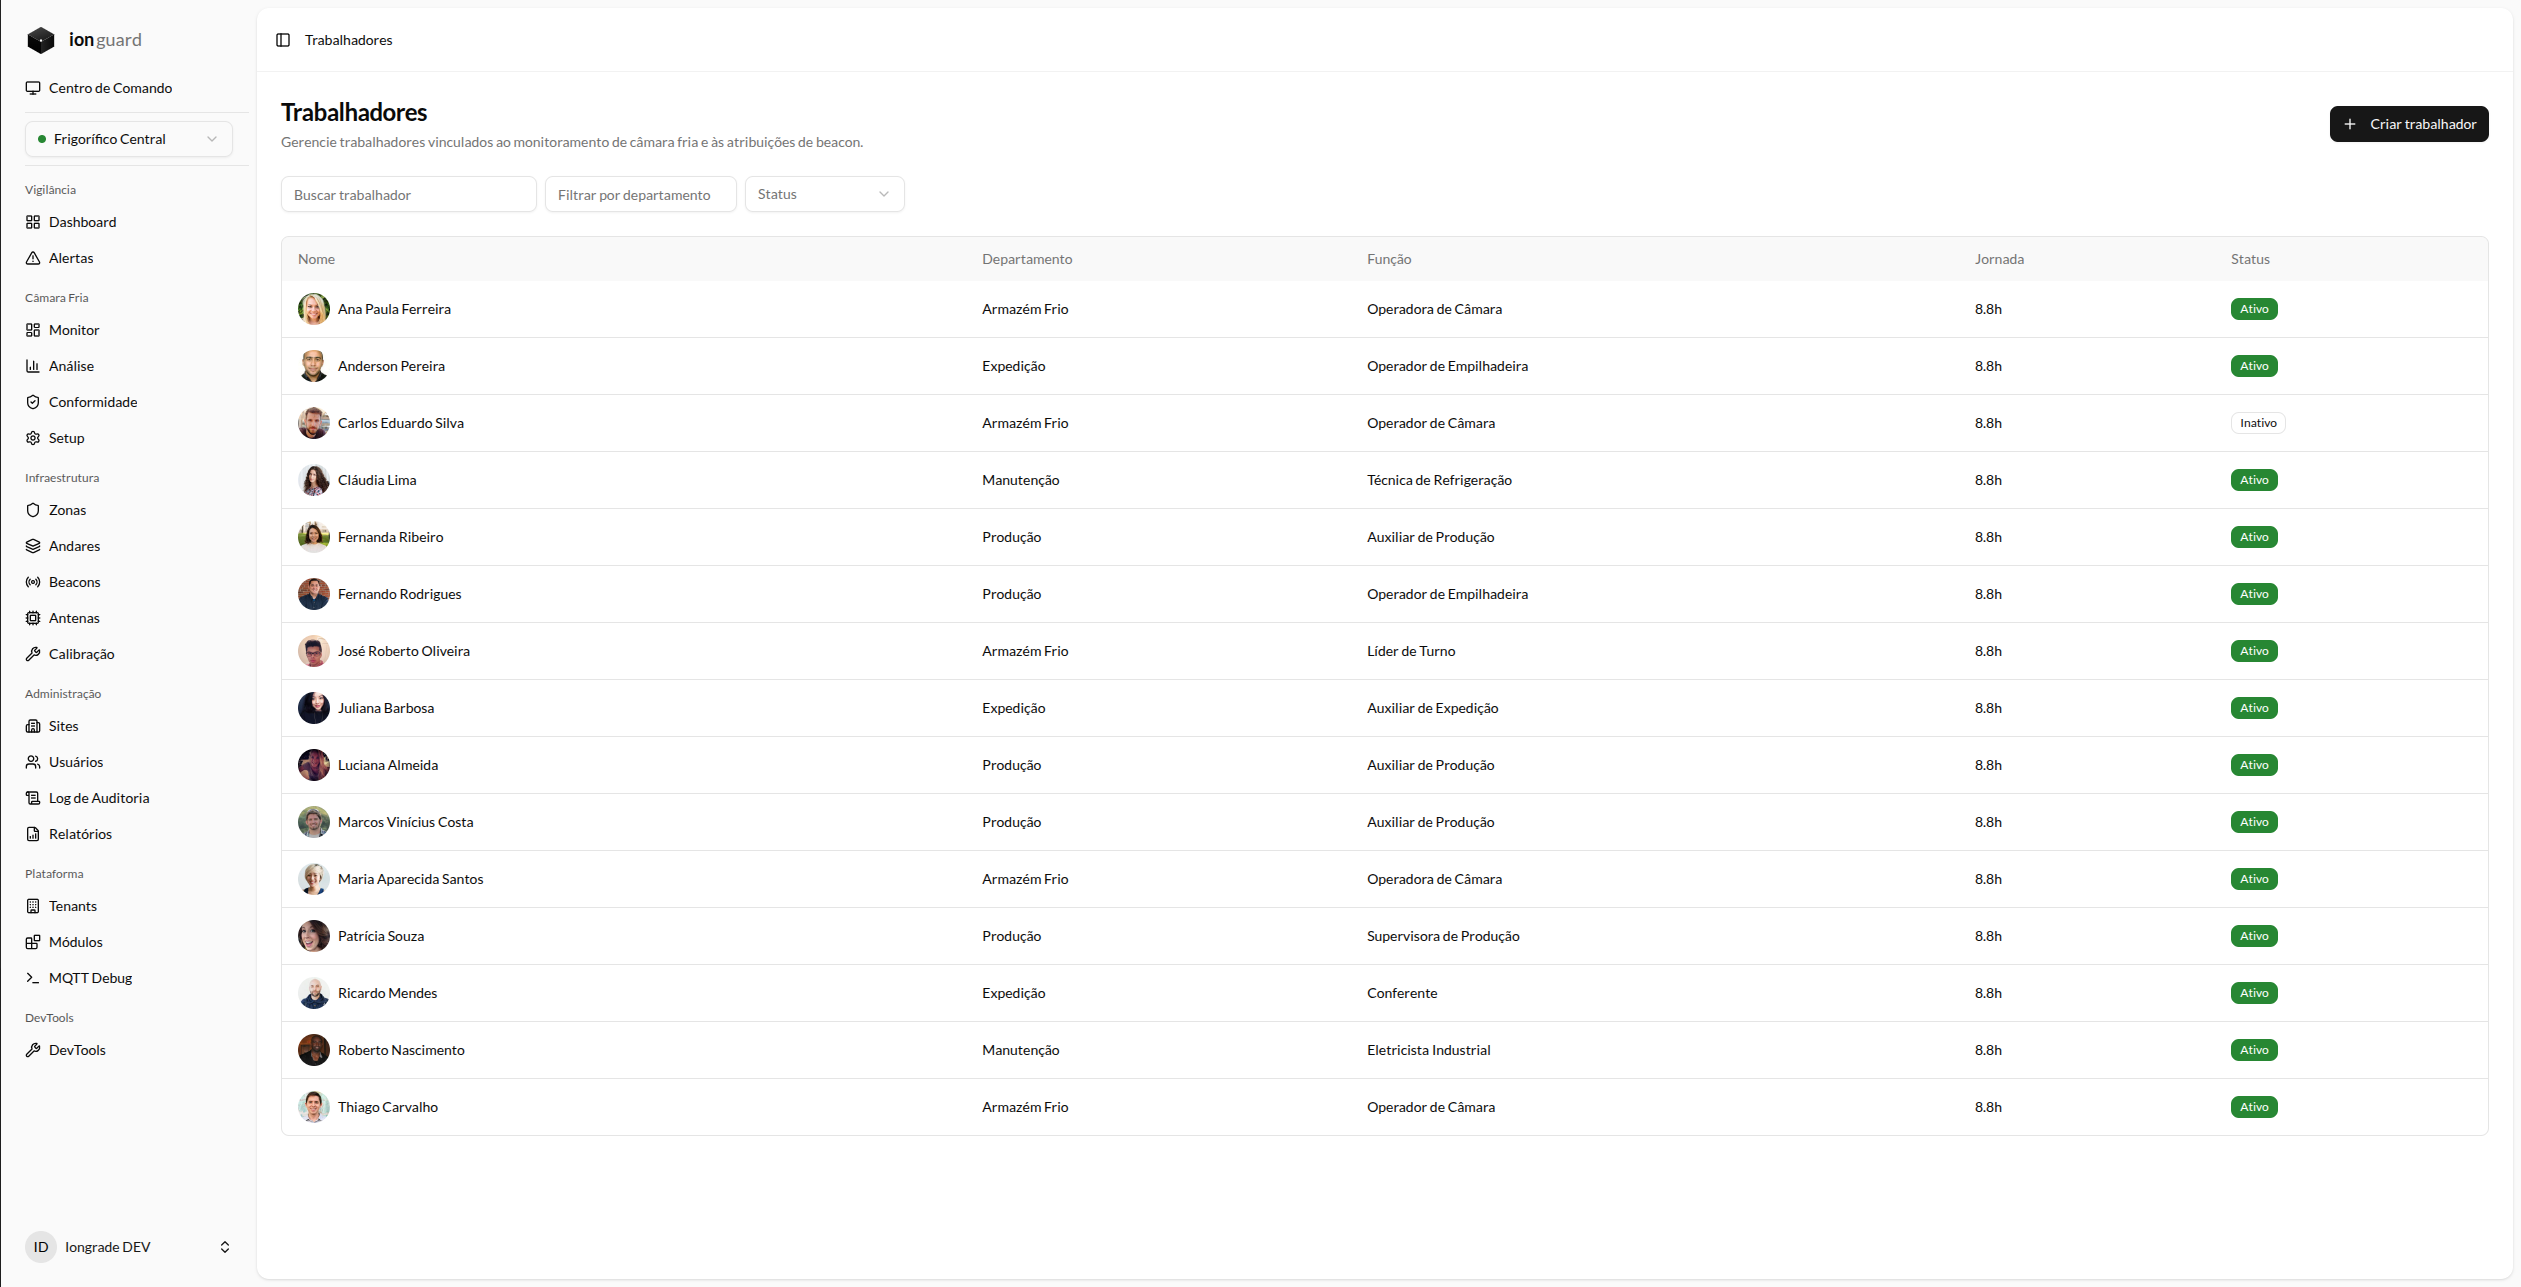This screenshot has height=1287, width=2521.
Task: Click Roberto Nascimento's avatar photo
Action: [314, 1050]
